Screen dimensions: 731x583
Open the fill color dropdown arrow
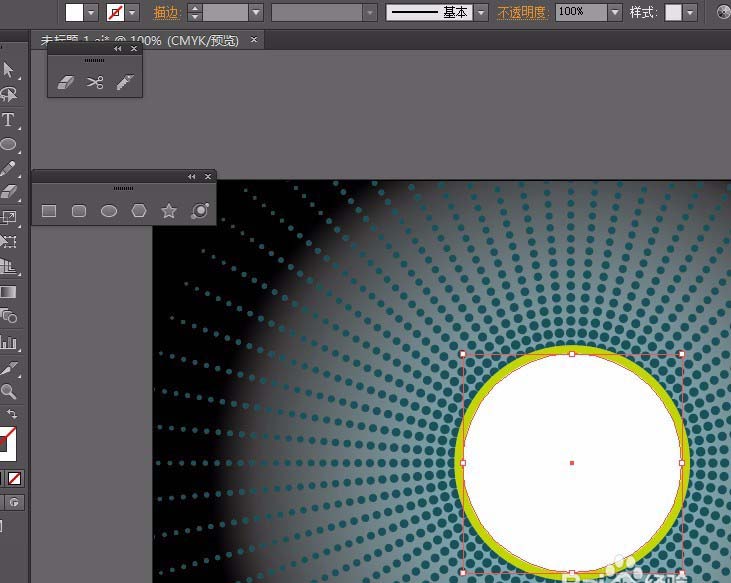coord(92,13)
